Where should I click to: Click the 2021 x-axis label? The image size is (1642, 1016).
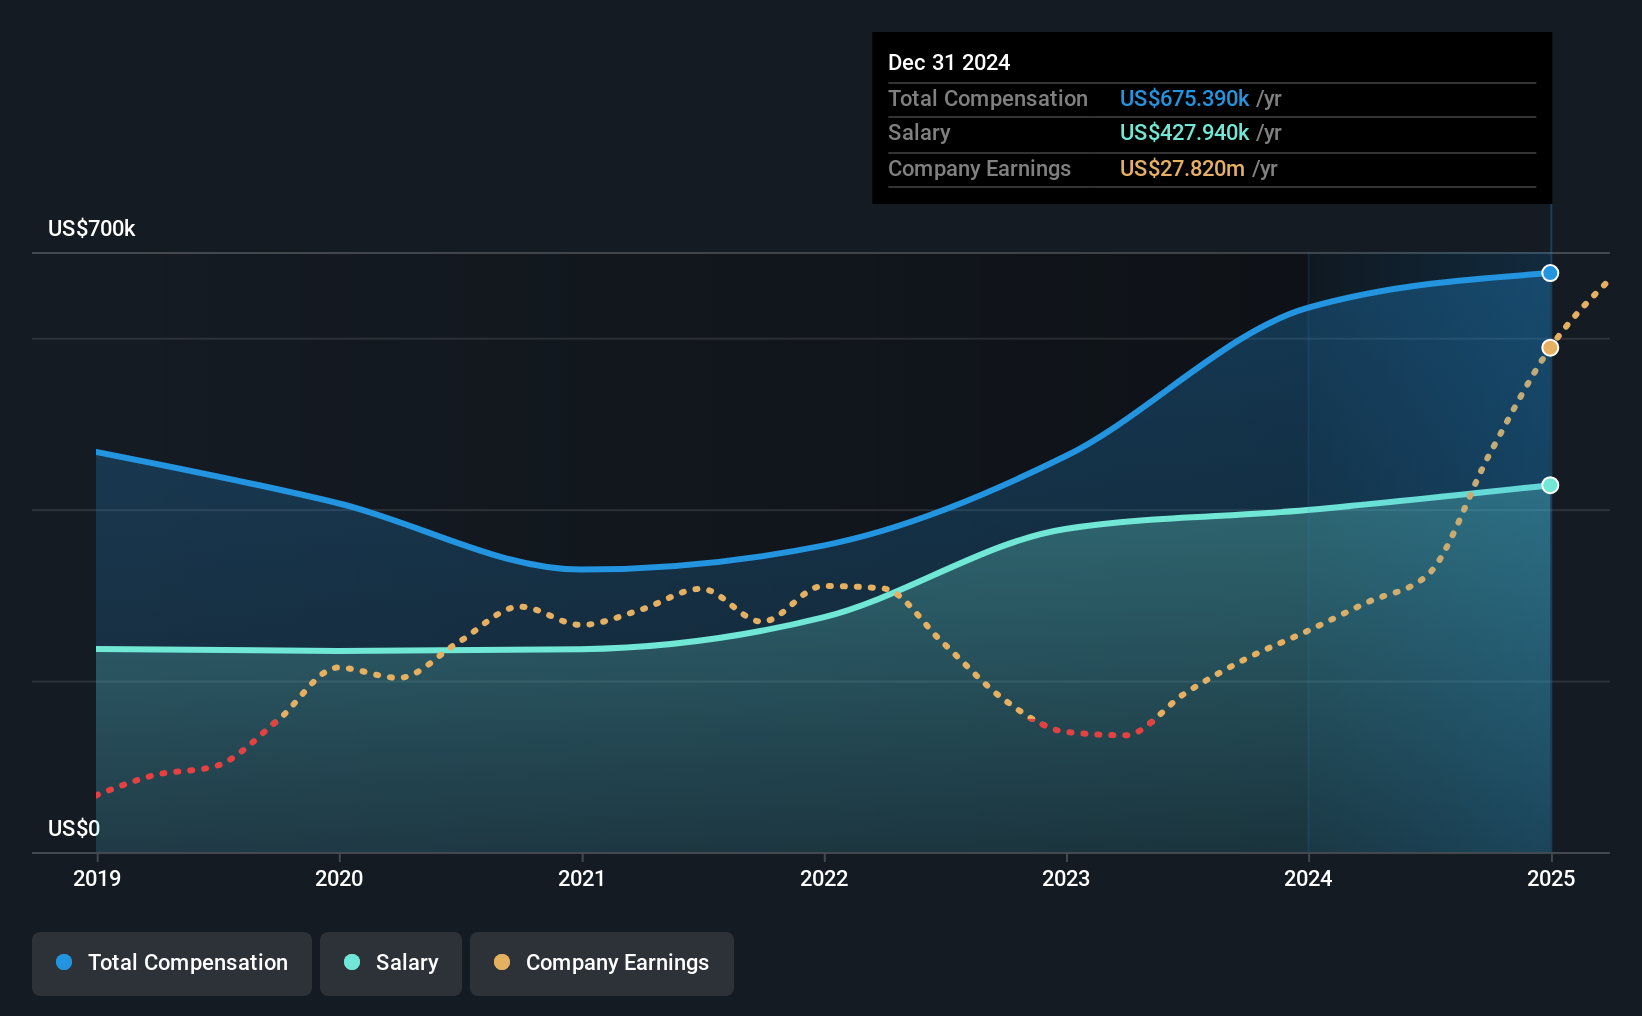582,878
